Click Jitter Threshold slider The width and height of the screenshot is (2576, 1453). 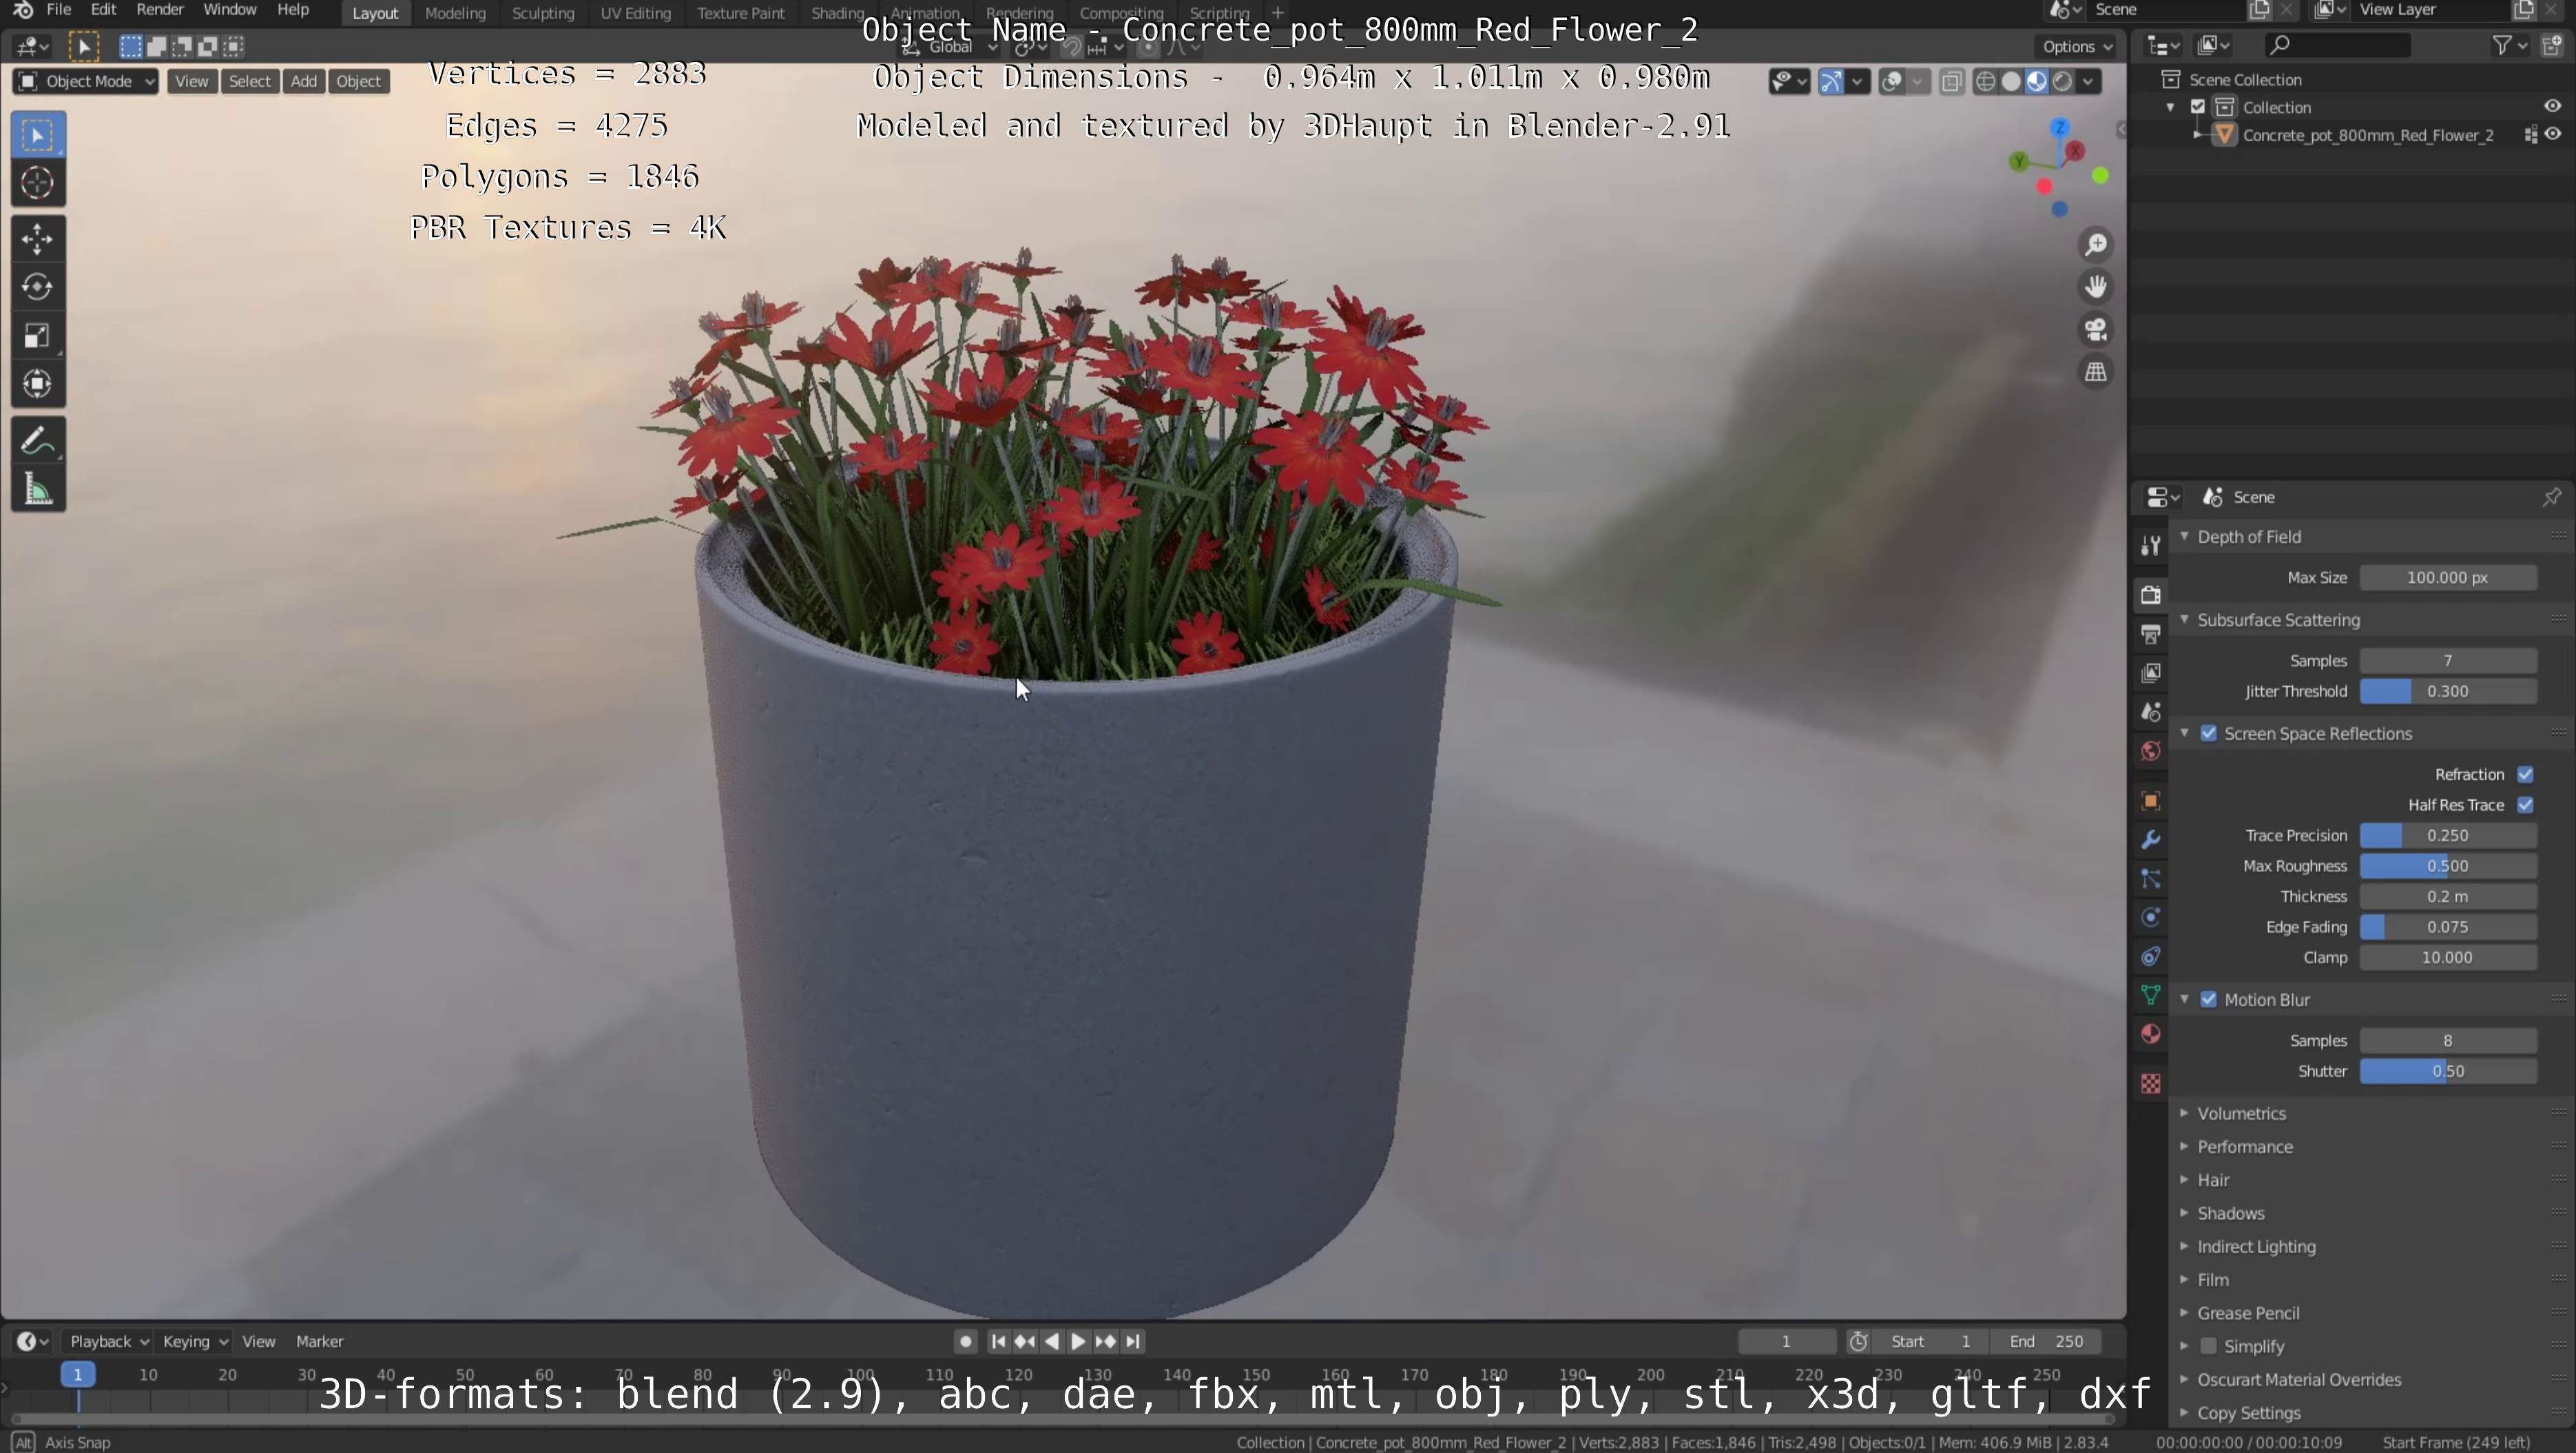[x=2447, y=692]
